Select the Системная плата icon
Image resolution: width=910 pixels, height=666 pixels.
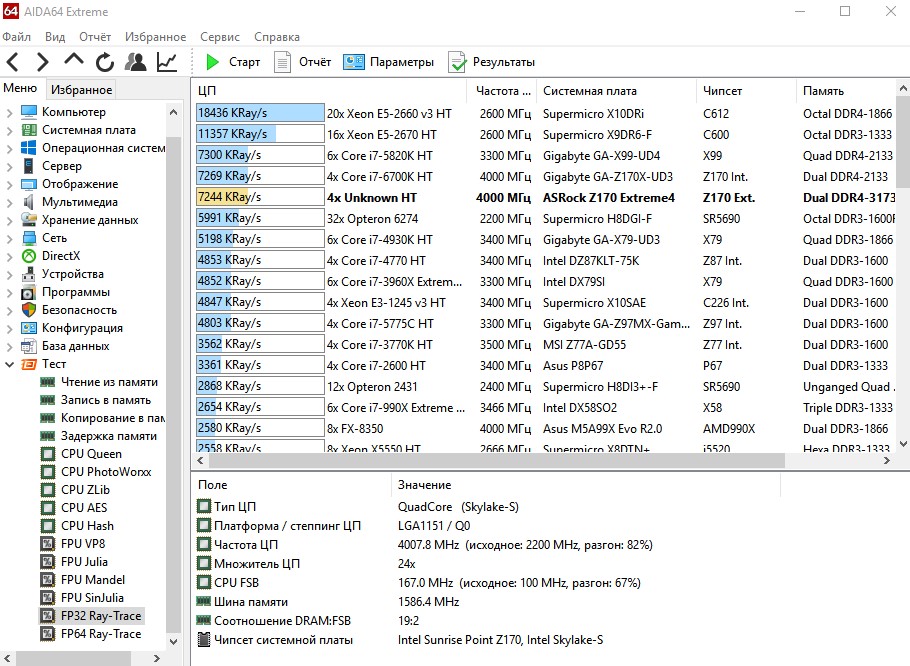(x=28, y=130)
